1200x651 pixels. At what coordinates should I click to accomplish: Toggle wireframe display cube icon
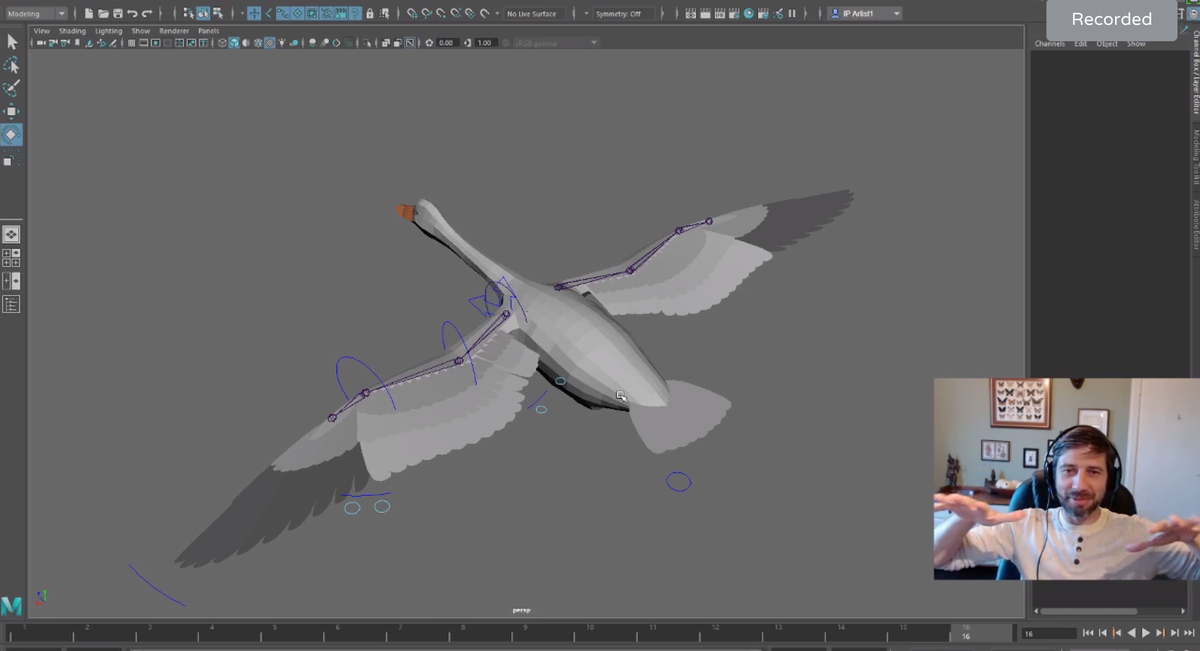point(222,43)
